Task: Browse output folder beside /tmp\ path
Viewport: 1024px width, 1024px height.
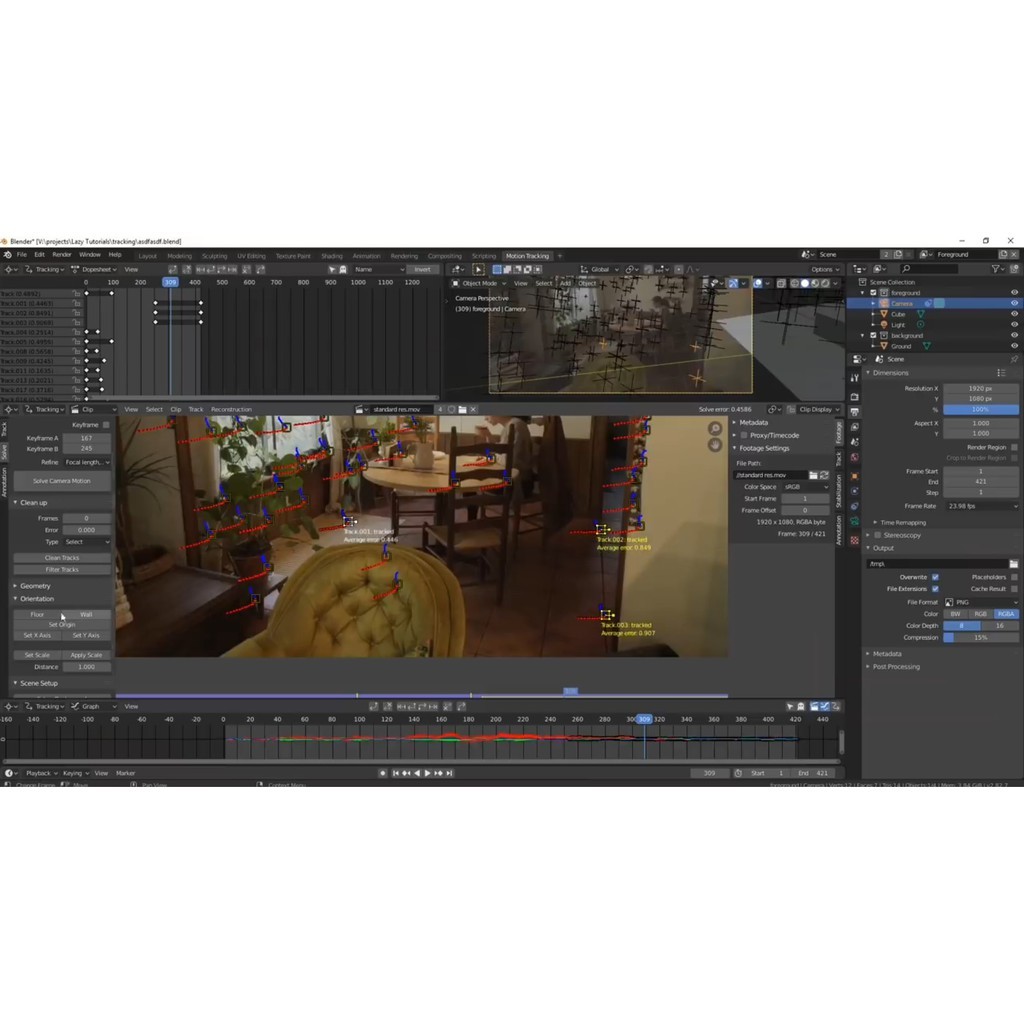Action: 1013,564
